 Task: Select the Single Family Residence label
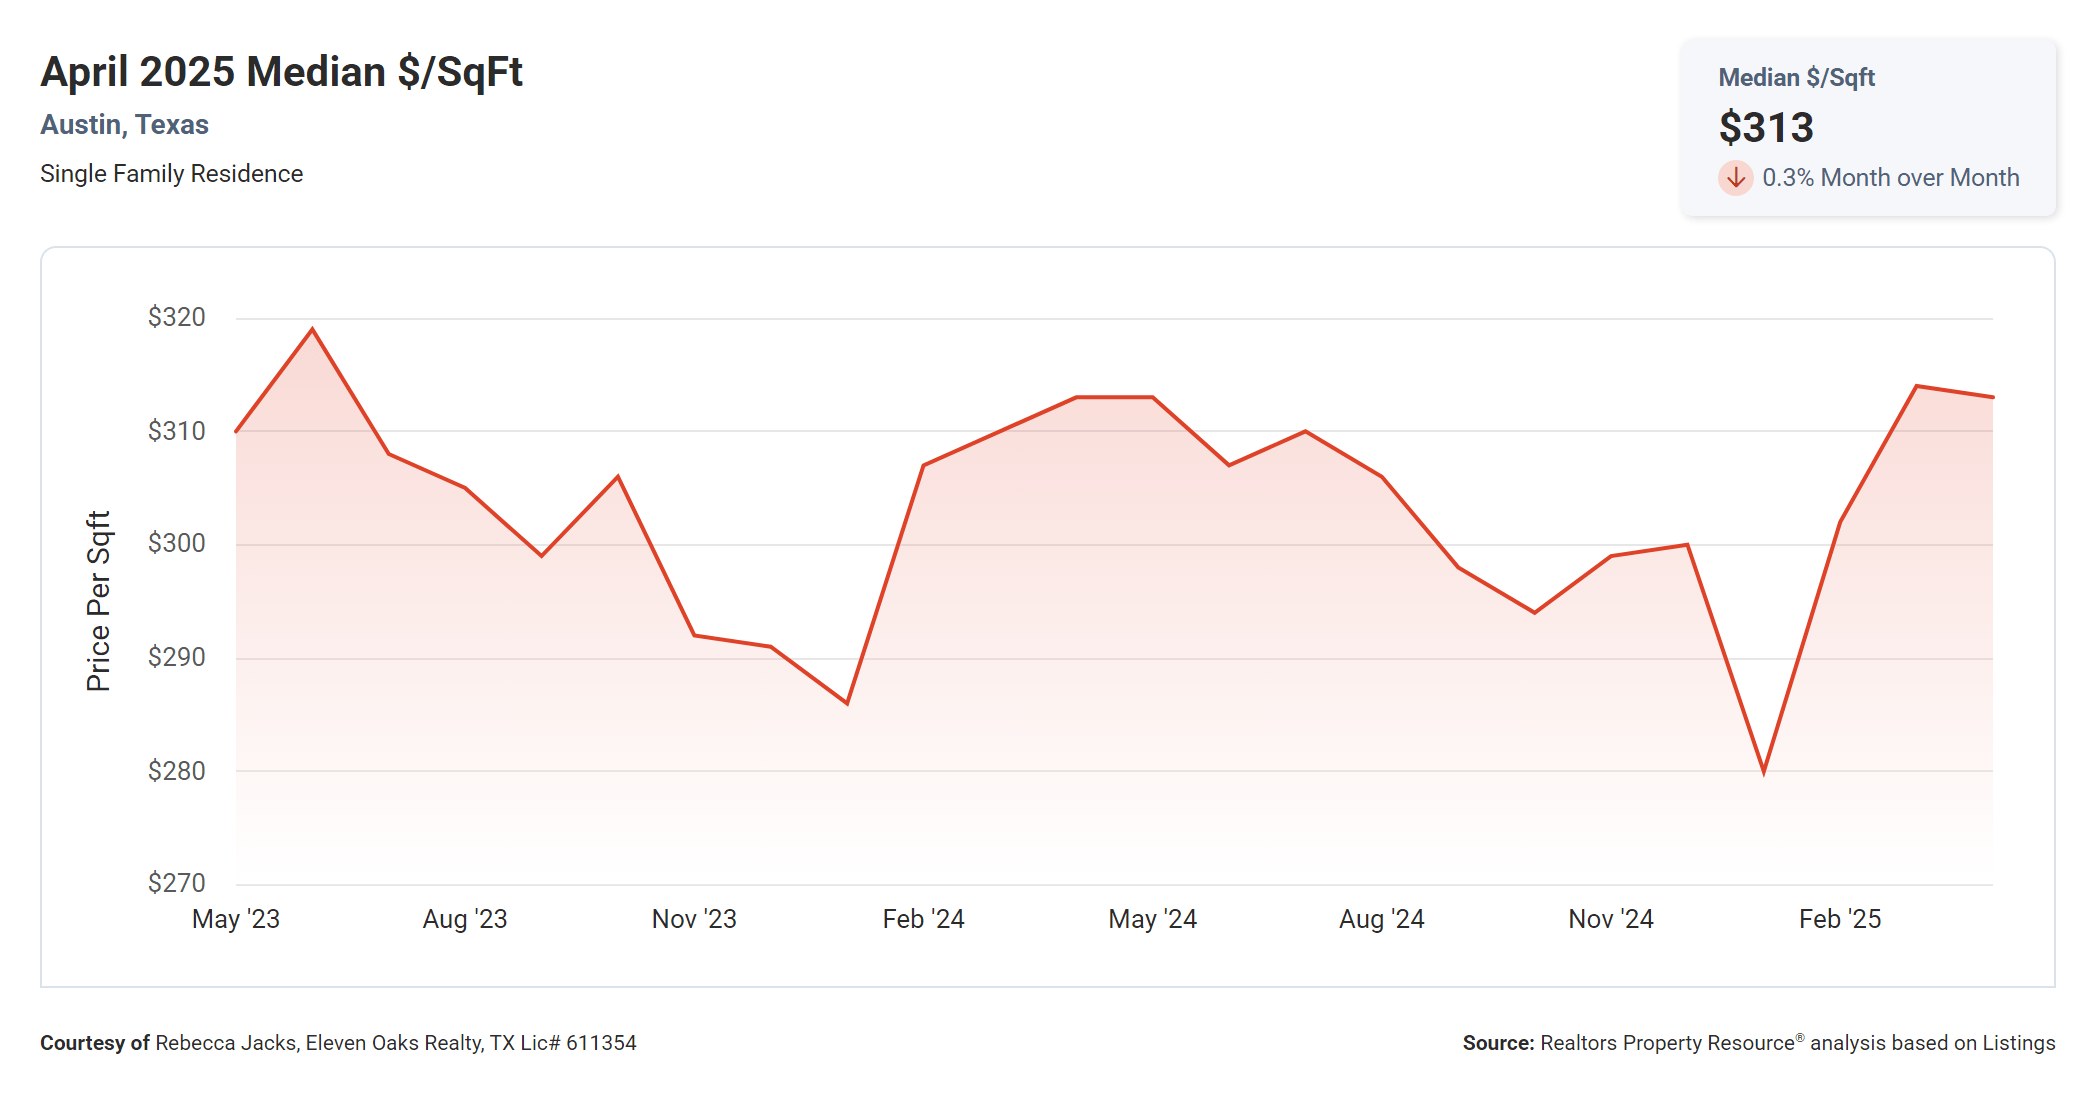click(171, 174)
